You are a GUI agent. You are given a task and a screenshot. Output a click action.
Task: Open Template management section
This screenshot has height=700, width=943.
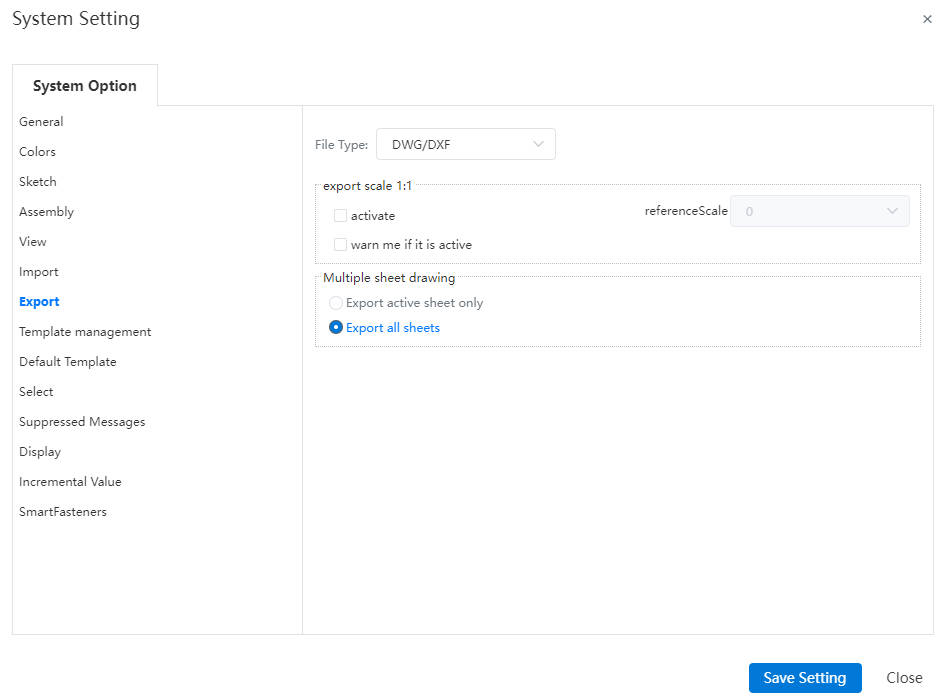click(x=85, y=332)
